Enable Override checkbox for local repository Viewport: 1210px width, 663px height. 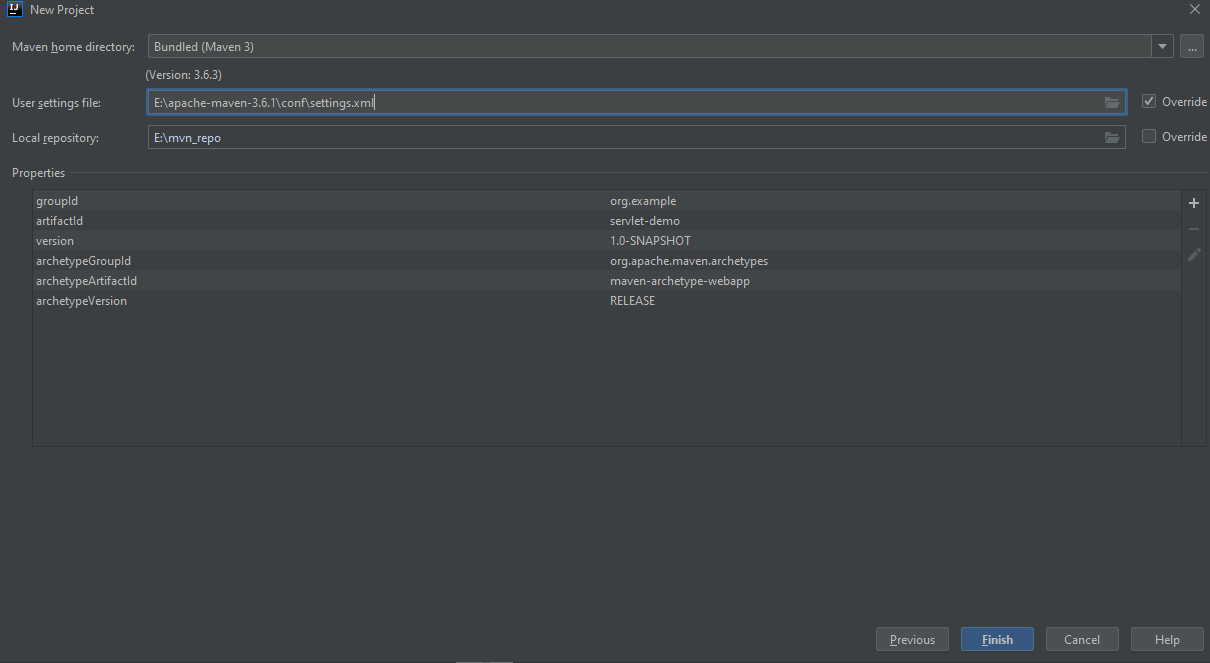[1149, 137]
